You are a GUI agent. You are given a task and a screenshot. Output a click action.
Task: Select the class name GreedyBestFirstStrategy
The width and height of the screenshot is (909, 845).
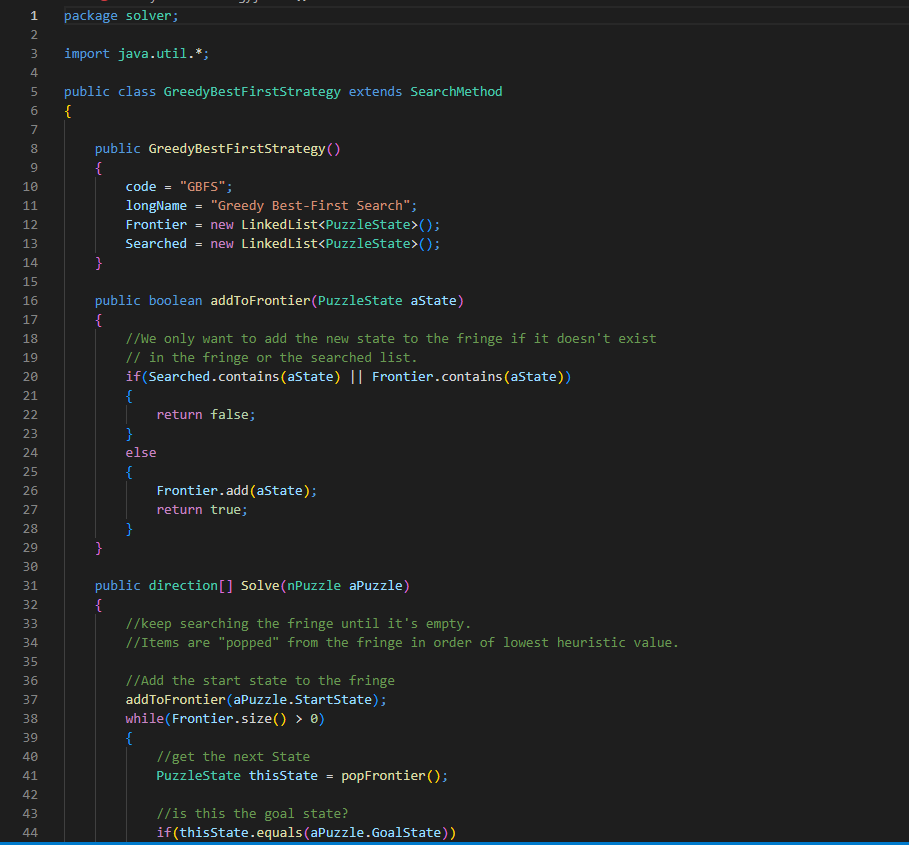point(251,91)
